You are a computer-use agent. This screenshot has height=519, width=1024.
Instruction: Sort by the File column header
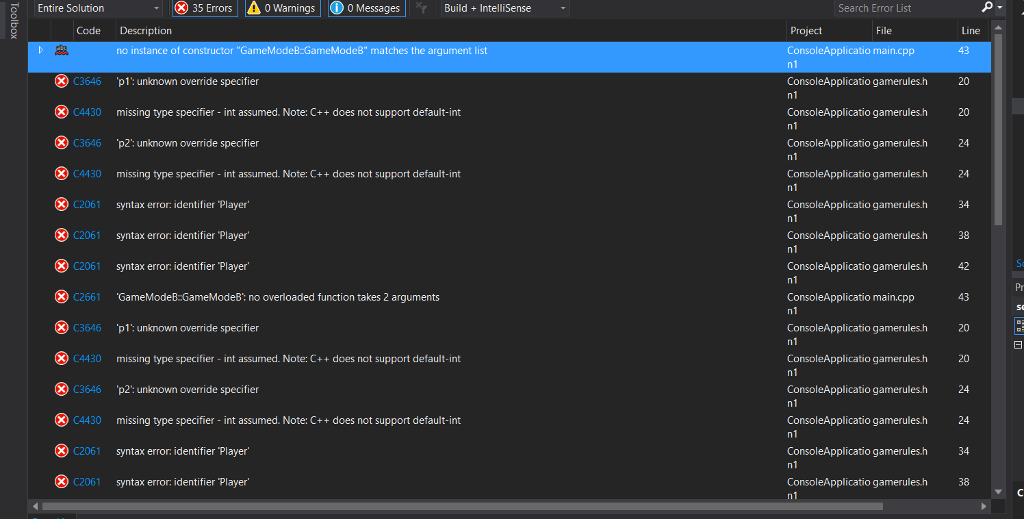pyautogui.click(x=884, y=31)
